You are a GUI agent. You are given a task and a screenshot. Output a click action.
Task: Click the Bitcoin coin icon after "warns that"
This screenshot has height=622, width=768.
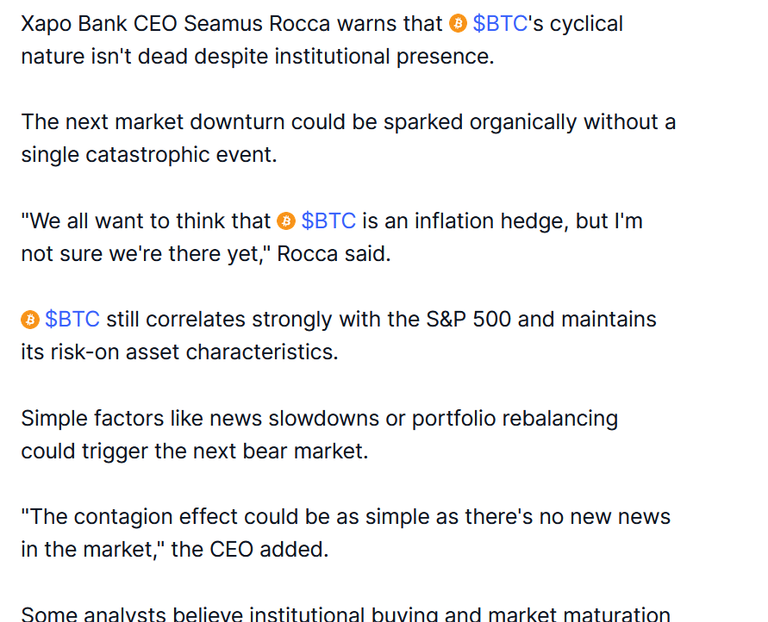point(458,24)
